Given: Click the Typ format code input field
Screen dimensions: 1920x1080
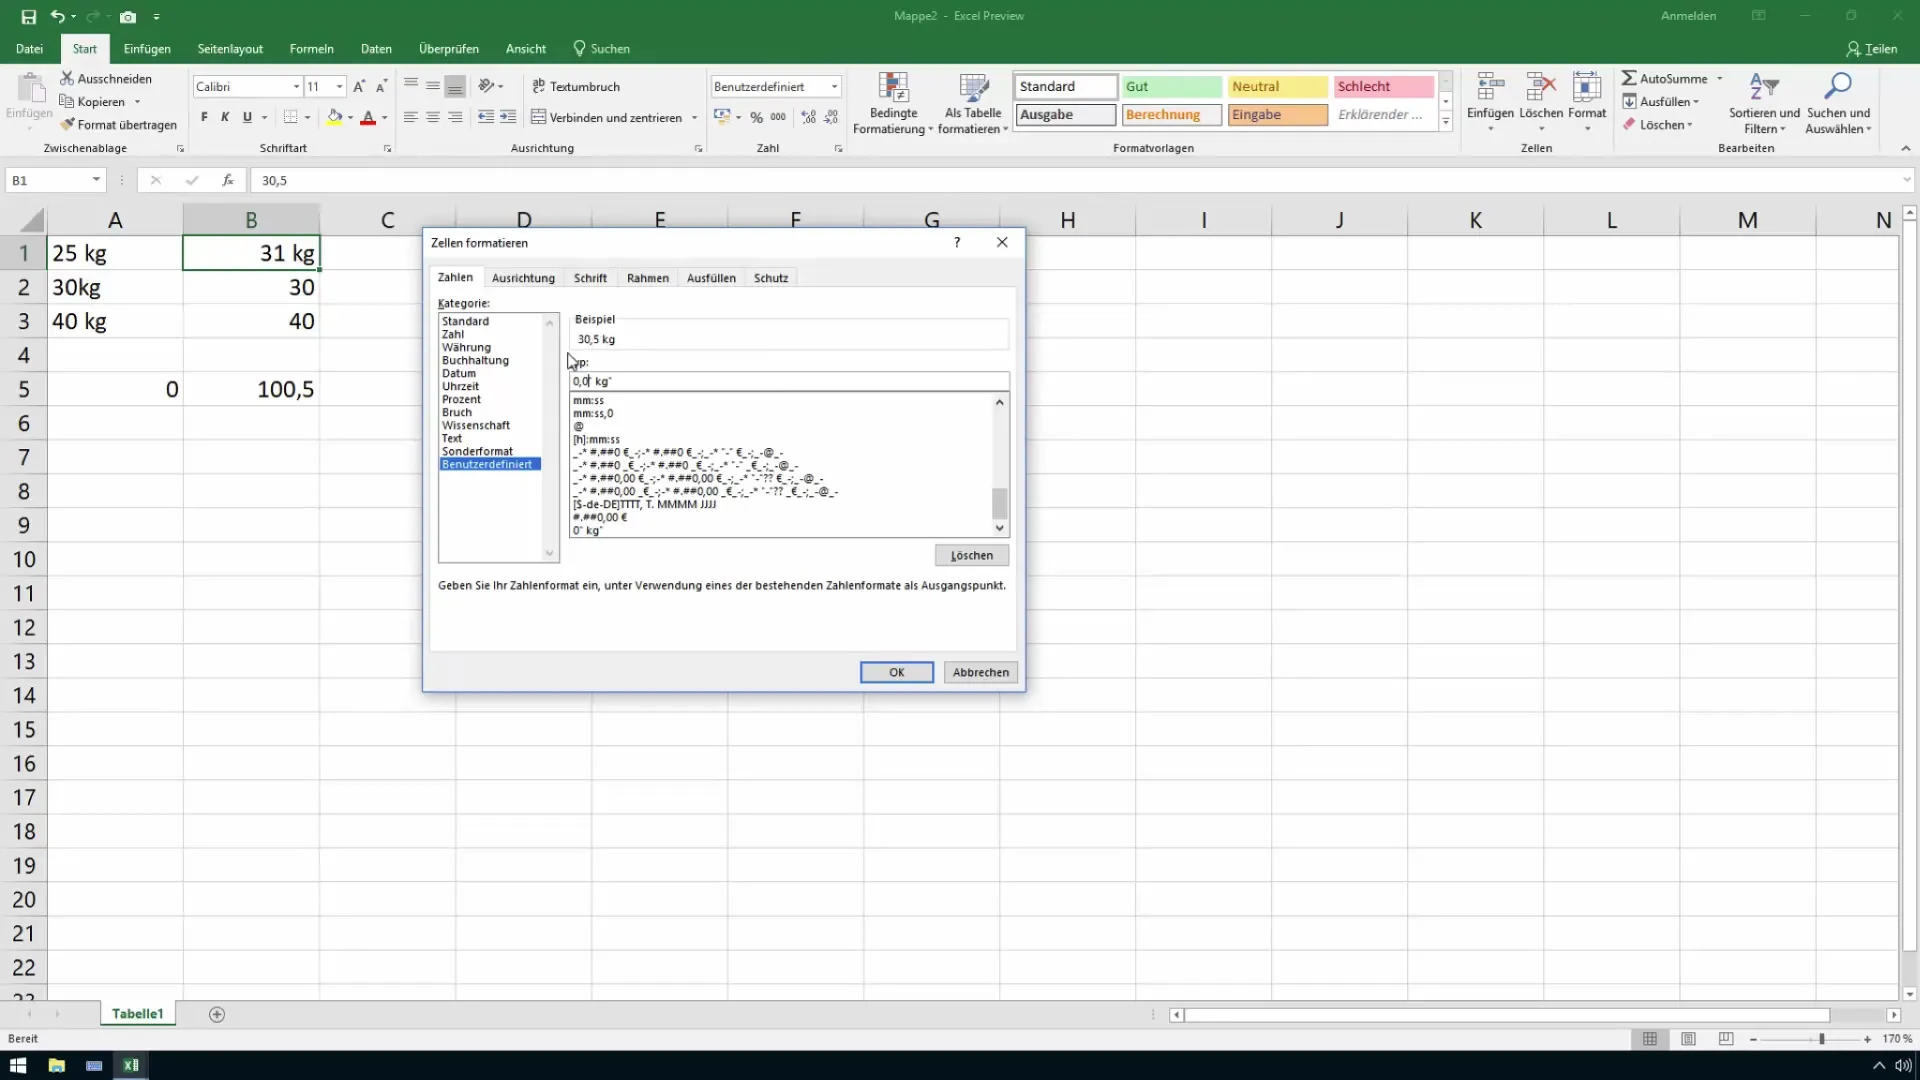Looking at the screenshot, I should tap(789, 381).
